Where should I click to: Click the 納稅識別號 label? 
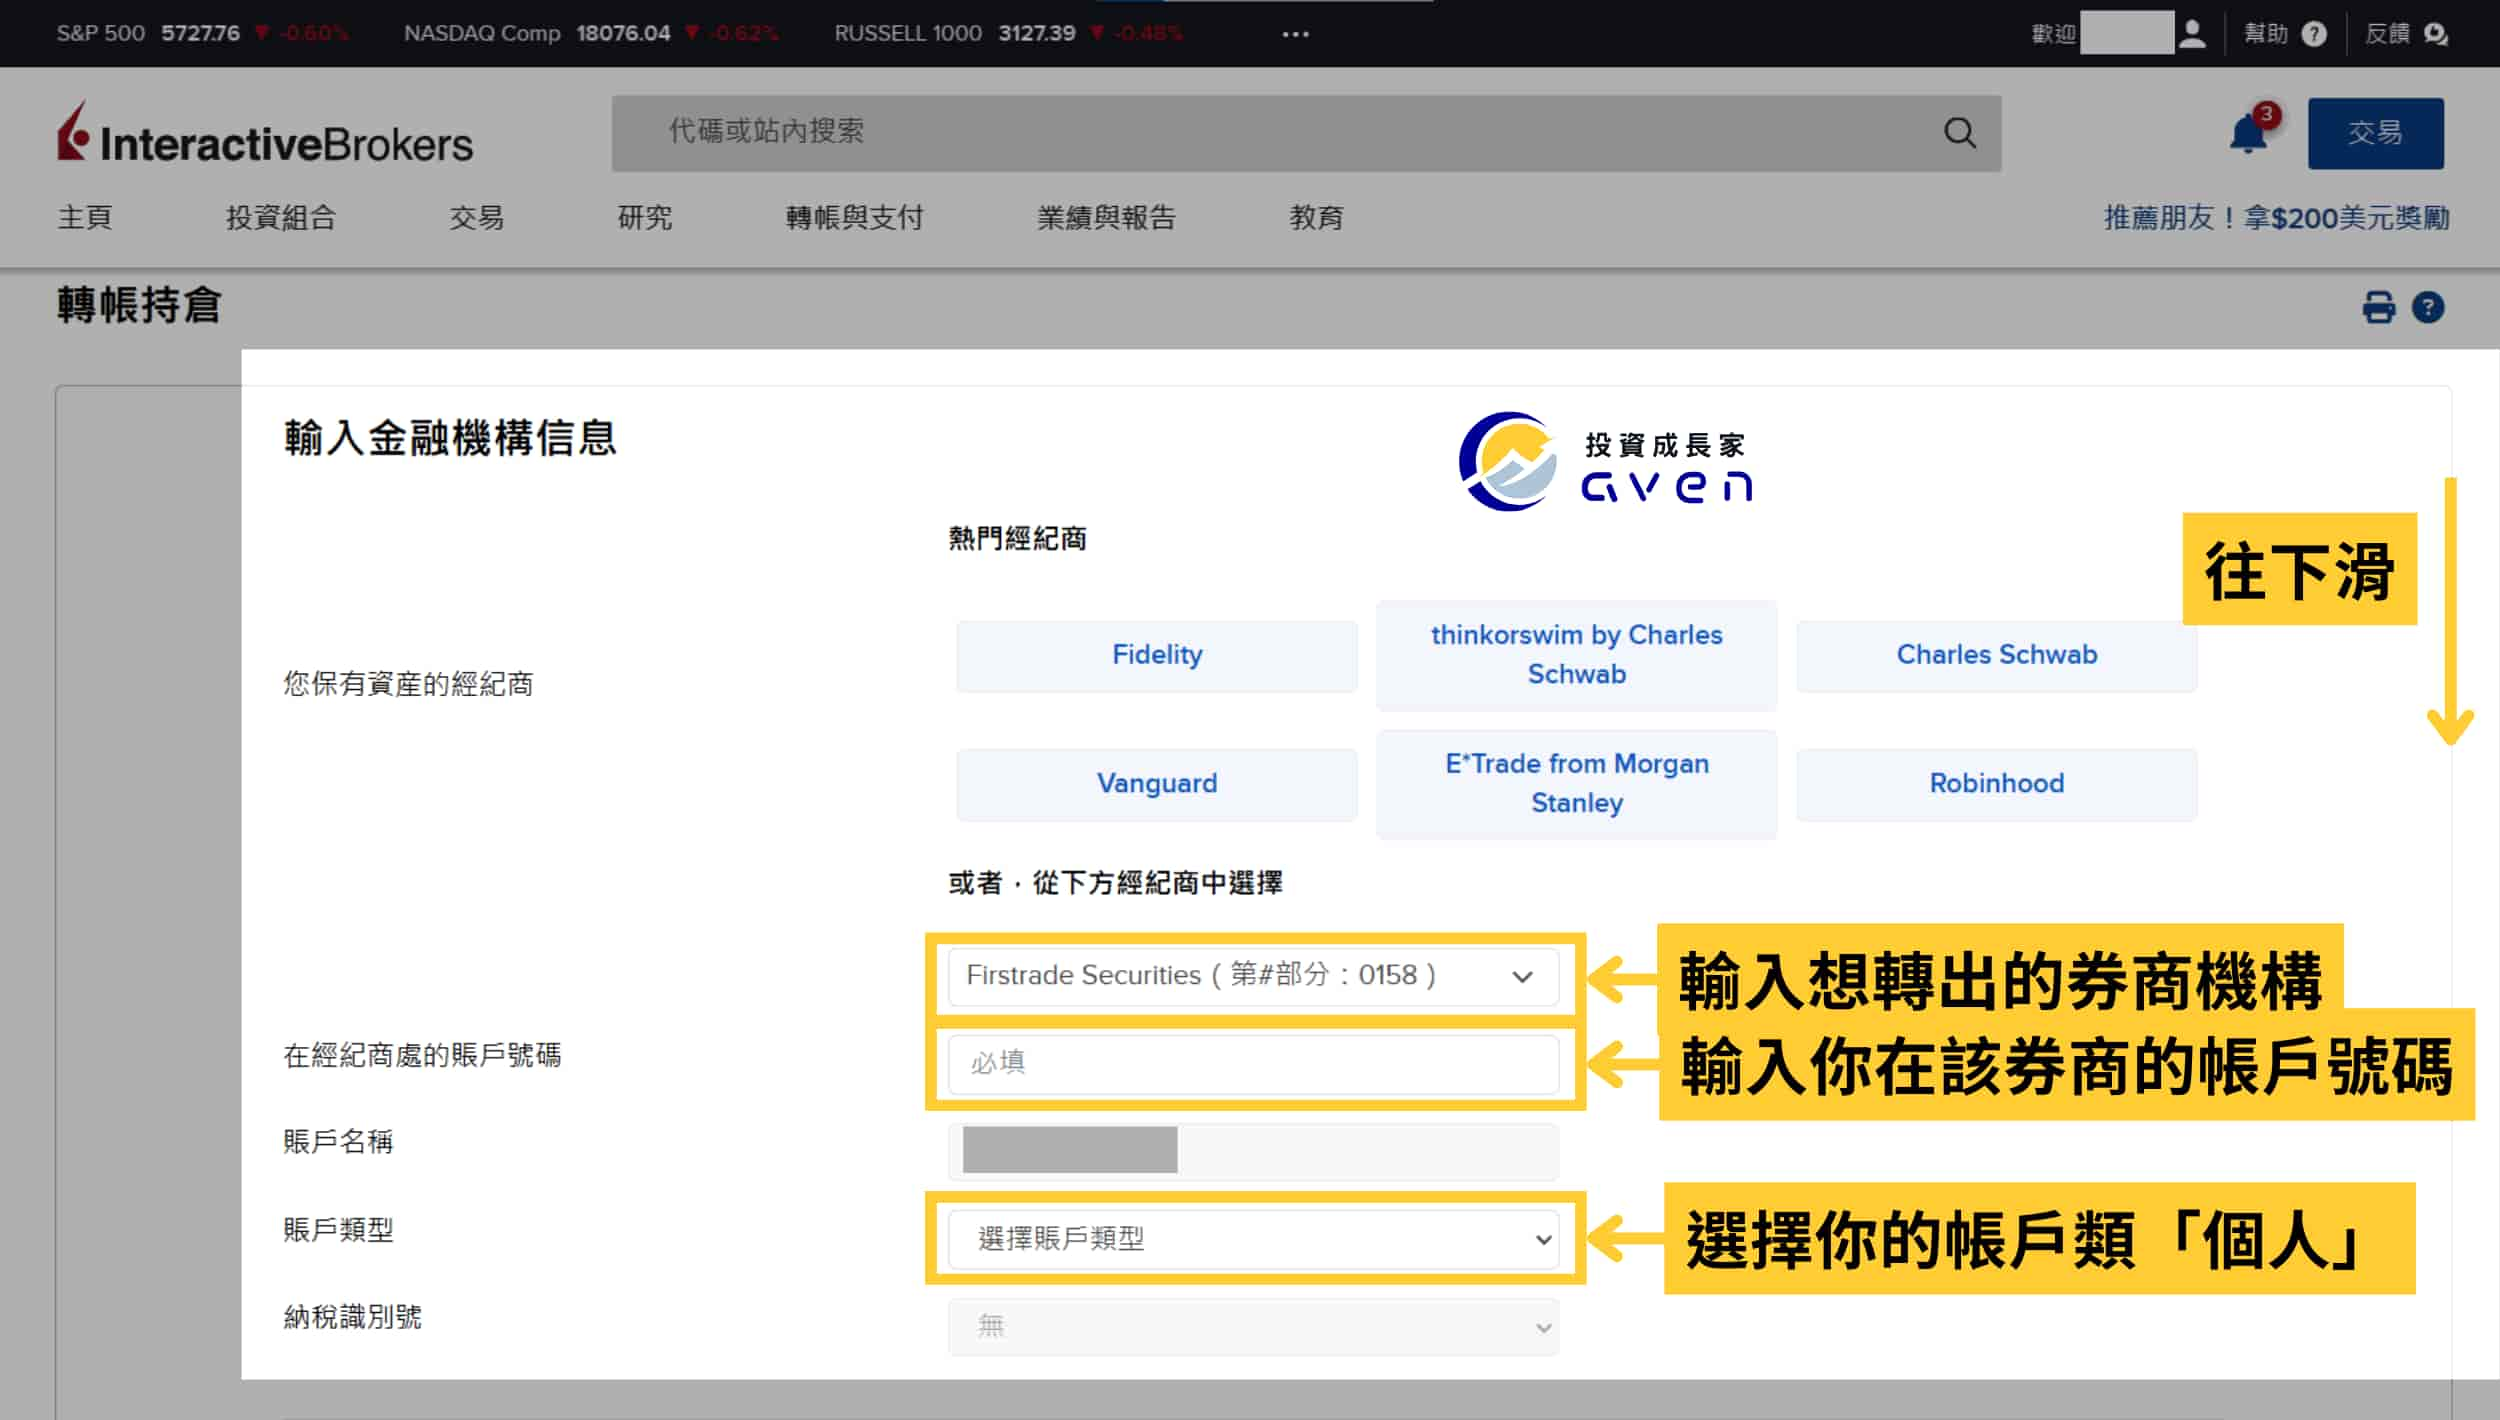[352, 1317]
